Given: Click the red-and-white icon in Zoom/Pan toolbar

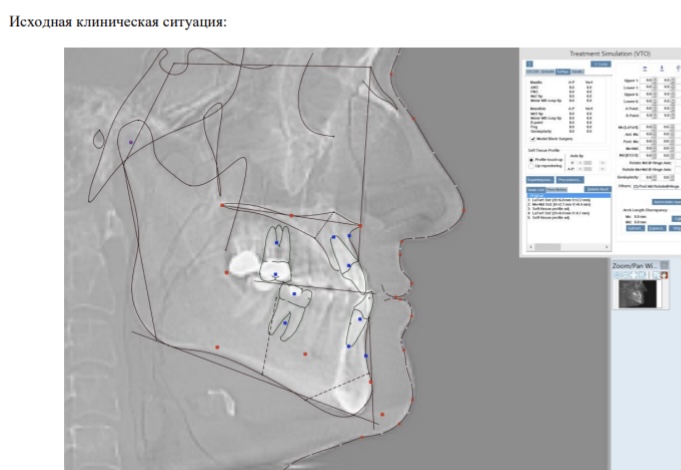Looking at the screenshot, I should [x=664, y=275].
